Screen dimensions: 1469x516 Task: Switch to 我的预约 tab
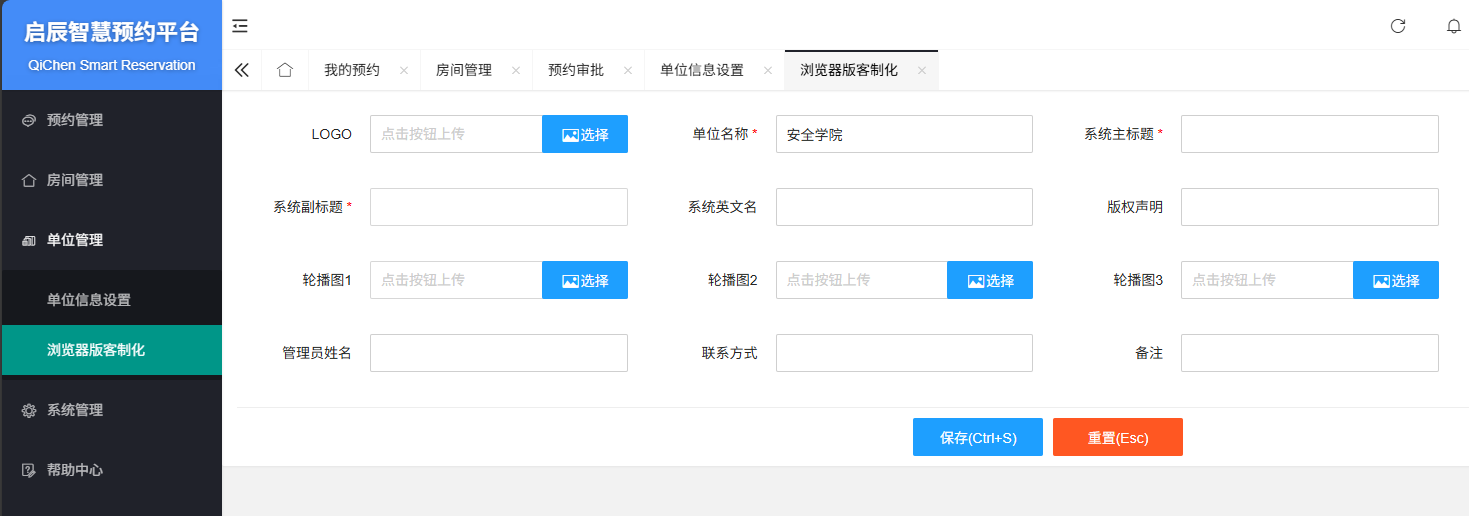coord(352,70)
